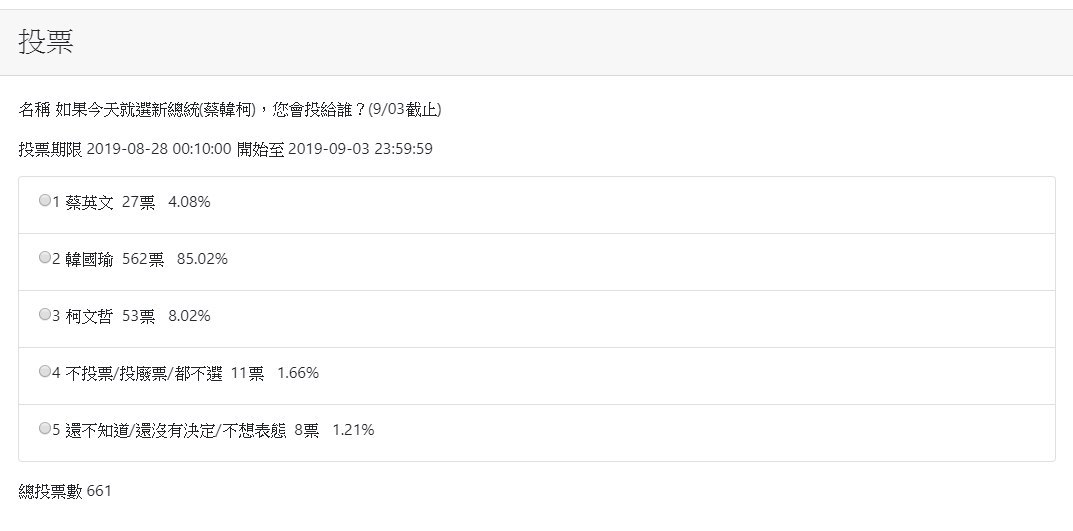Click the 投票 page heading
This screenshot has height=531, width=1073.
(x=46, y=42)
